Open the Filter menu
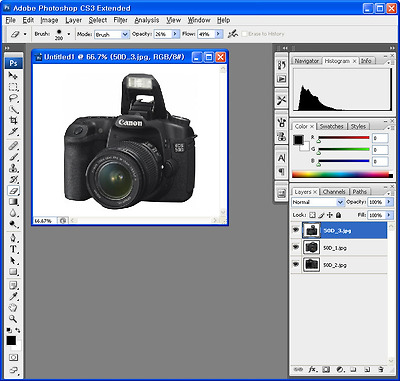This screenshot has height=381, width=400. click(121, 20)
